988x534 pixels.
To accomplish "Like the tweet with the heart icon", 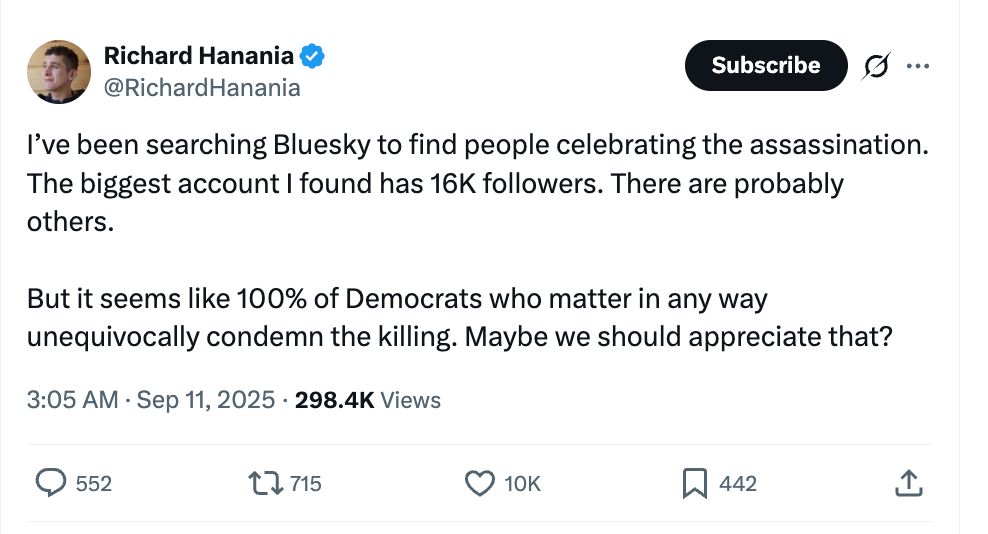I will pyautogui.click(x=480, y=484).
